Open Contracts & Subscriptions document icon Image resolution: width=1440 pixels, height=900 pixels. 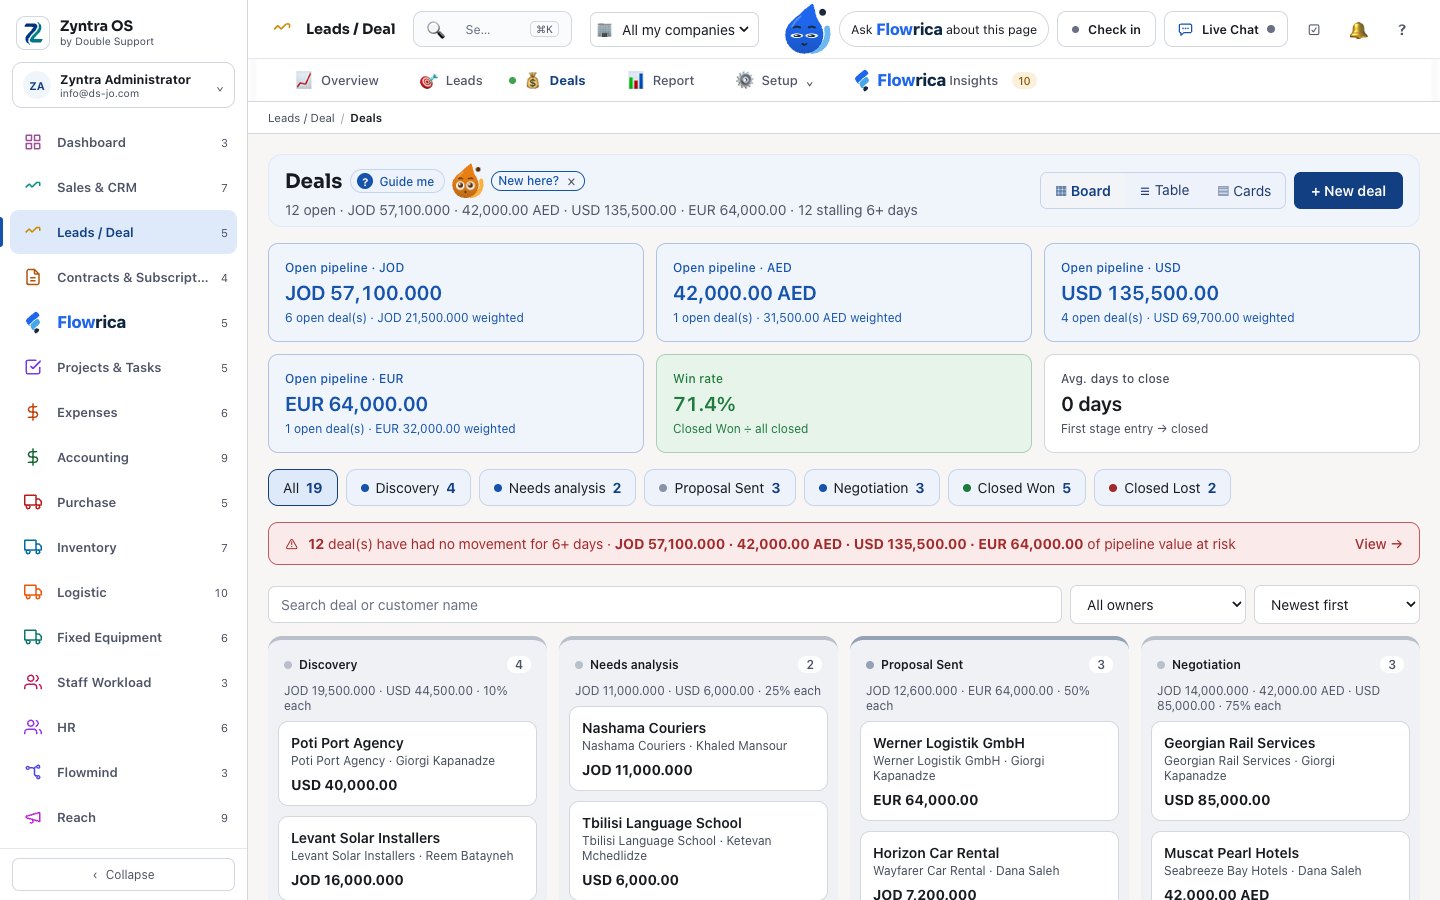tap(33, 277)
